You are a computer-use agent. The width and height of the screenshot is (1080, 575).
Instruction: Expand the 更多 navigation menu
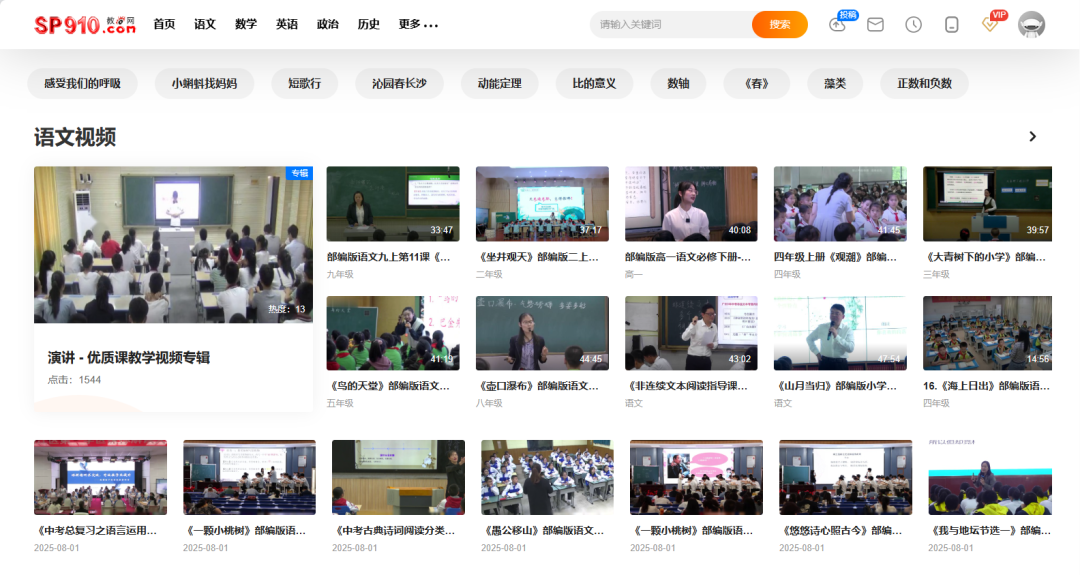click(x=418, y=24)
